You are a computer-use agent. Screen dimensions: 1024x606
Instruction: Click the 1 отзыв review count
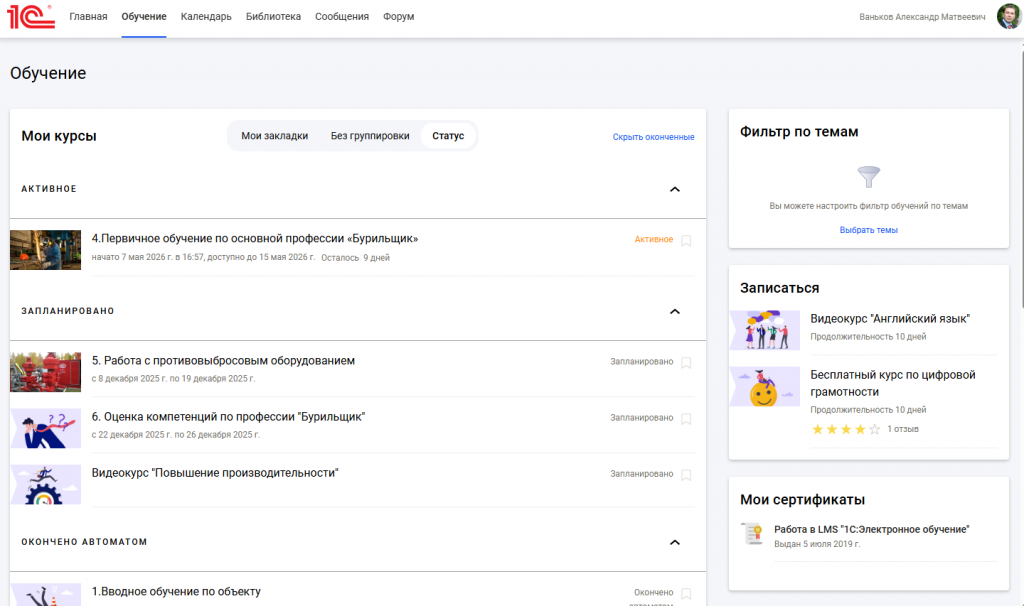[x=903, y=429]
